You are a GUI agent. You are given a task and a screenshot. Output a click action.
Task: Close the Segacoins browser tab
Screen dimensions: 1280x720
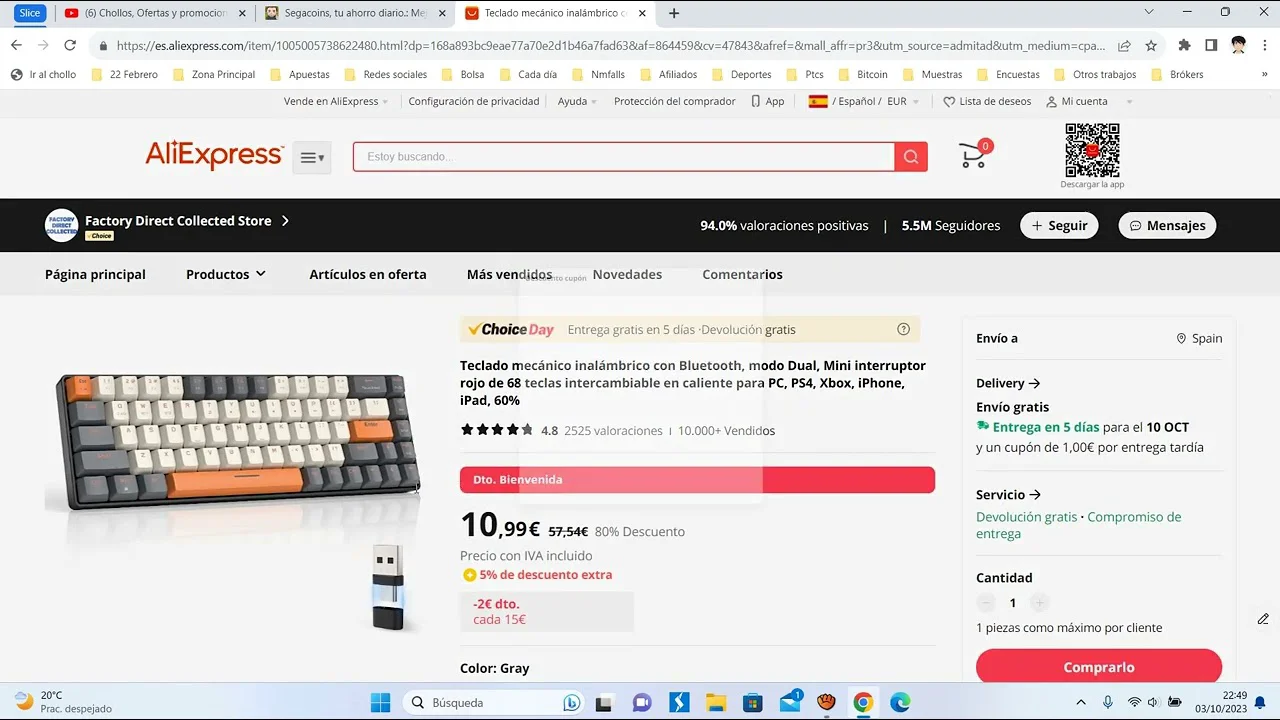pyautogui.click(x=442, y=13)
